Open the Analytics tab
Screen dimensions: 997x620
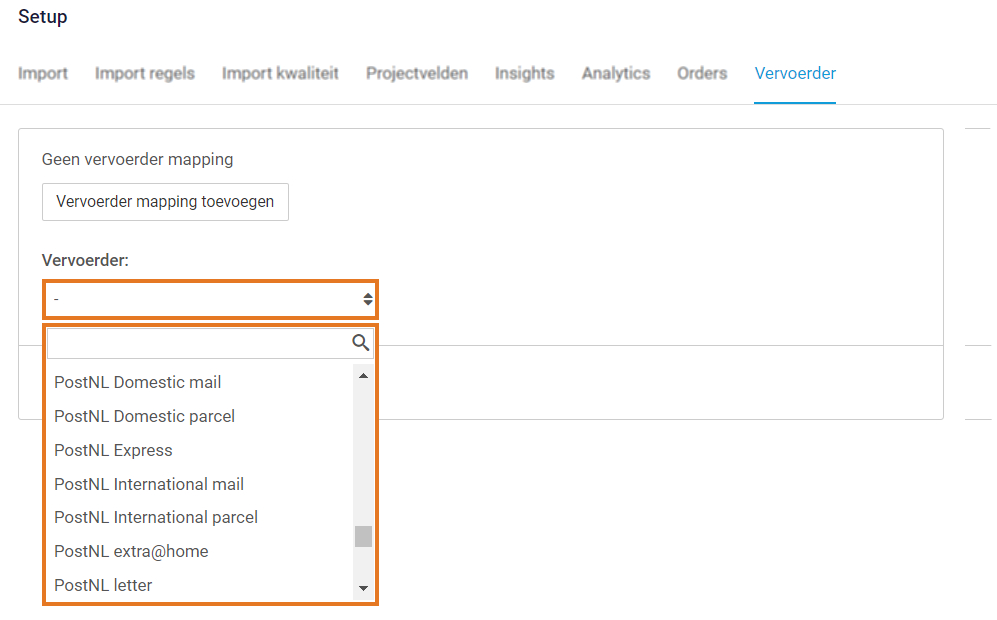[616, 73]
